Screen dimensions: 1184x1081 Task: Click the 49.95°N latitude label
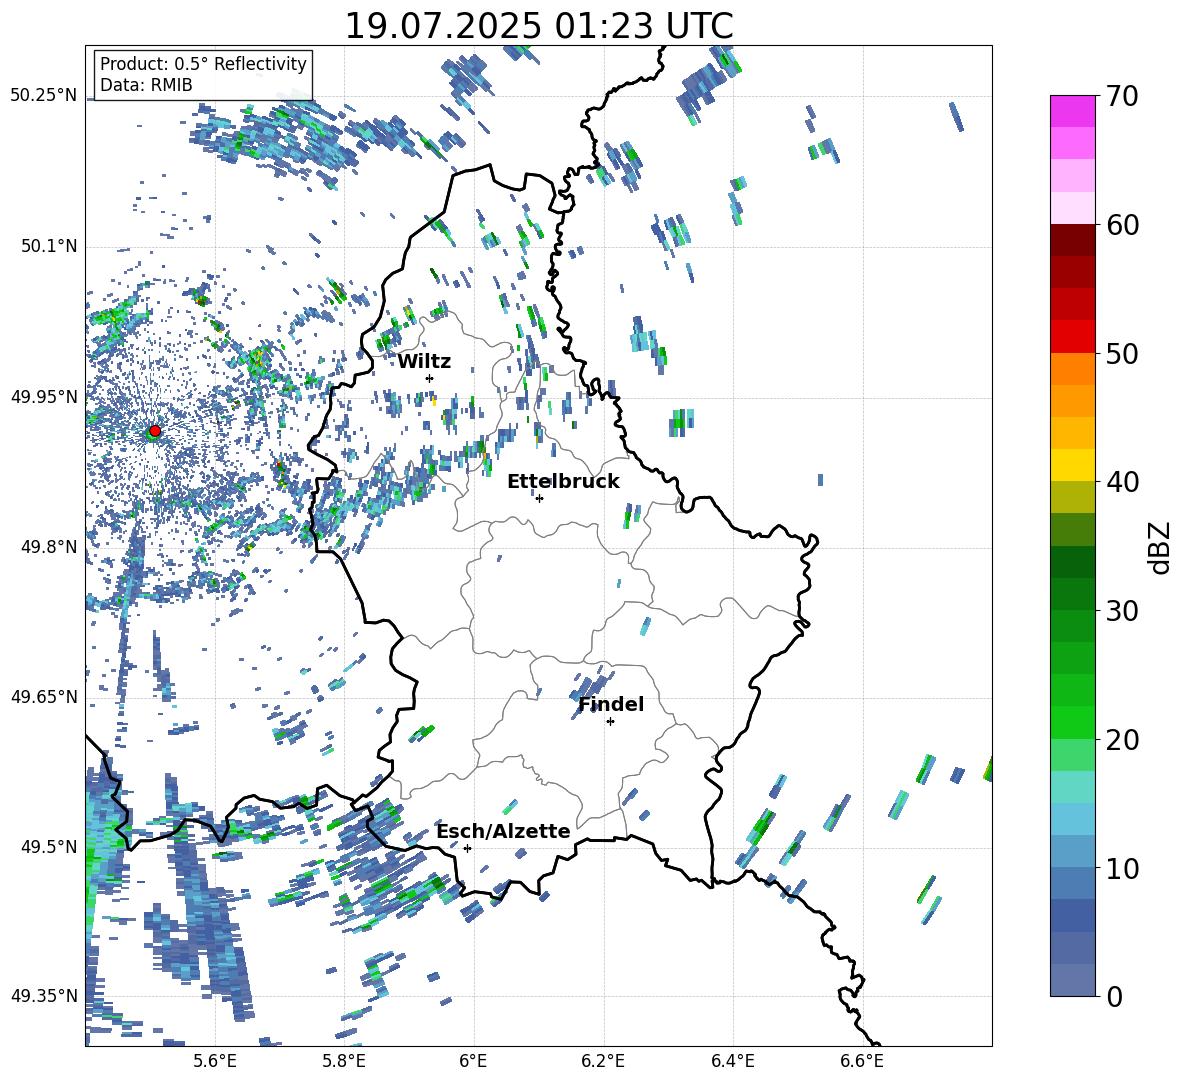coord(44,396)
